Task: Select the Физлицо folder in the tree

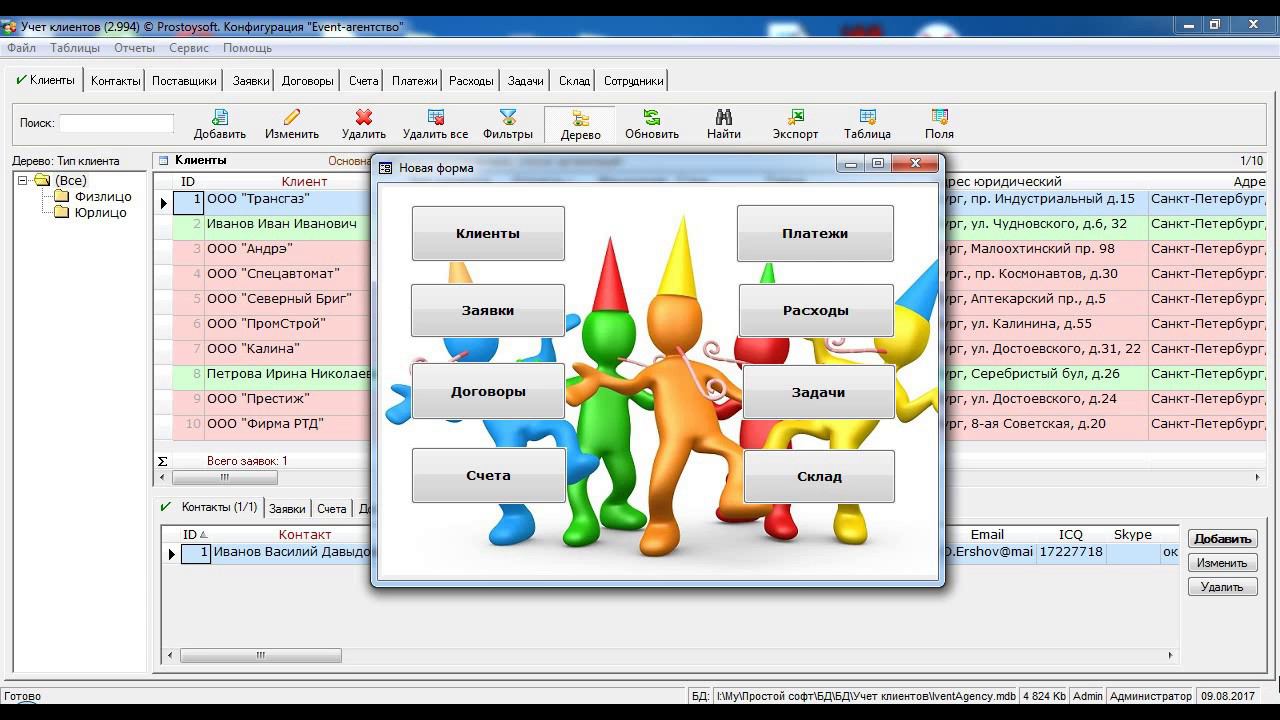Action: (103, 197)
